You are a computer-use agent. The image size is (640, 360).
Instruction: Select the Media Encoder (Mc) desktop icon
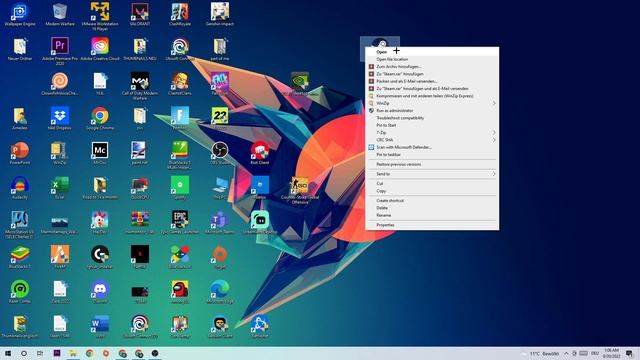click(100, 153)
